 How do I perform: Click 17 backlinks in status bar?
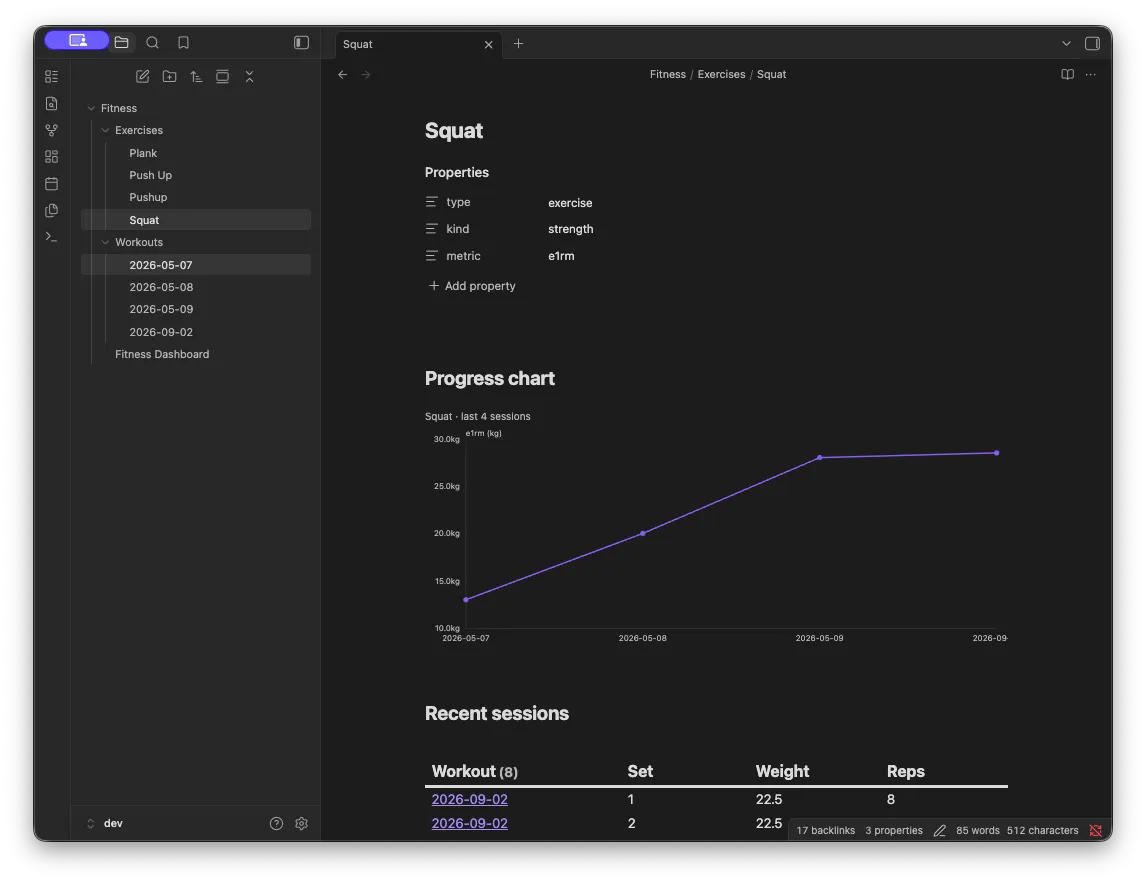pos(825,830)
